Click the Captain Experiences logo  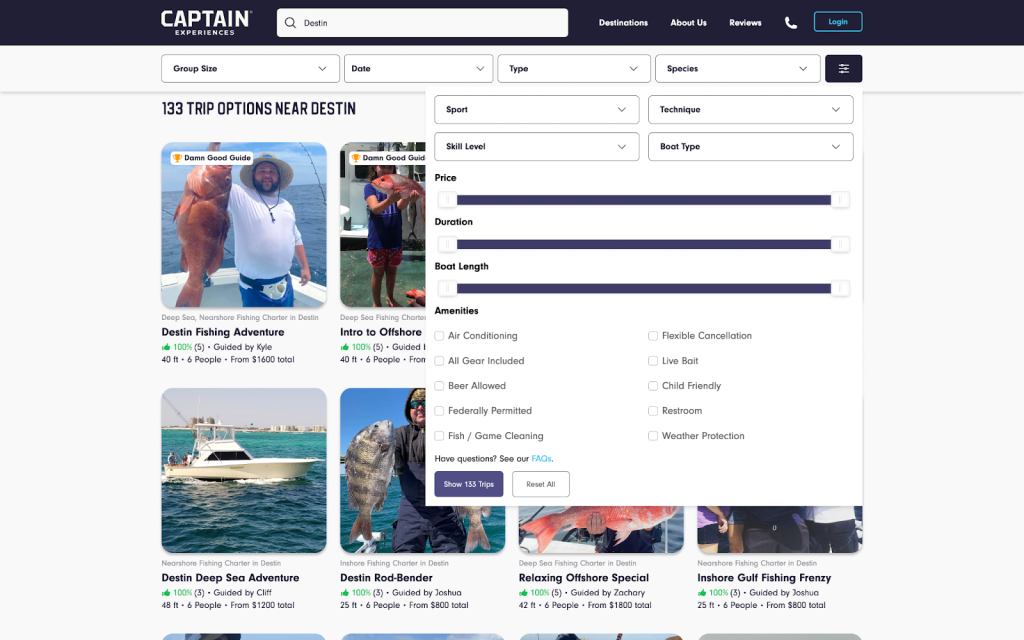pos(206,22)
